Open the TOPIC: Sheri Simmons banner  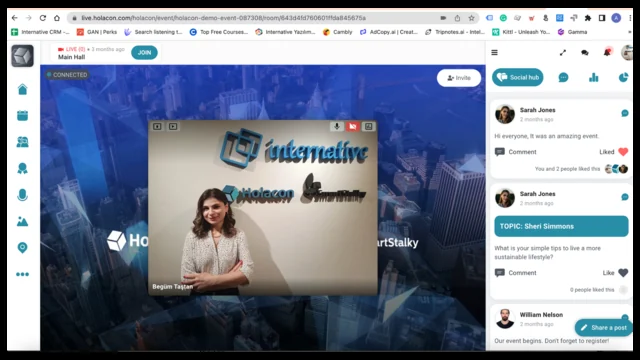(561, 226)
